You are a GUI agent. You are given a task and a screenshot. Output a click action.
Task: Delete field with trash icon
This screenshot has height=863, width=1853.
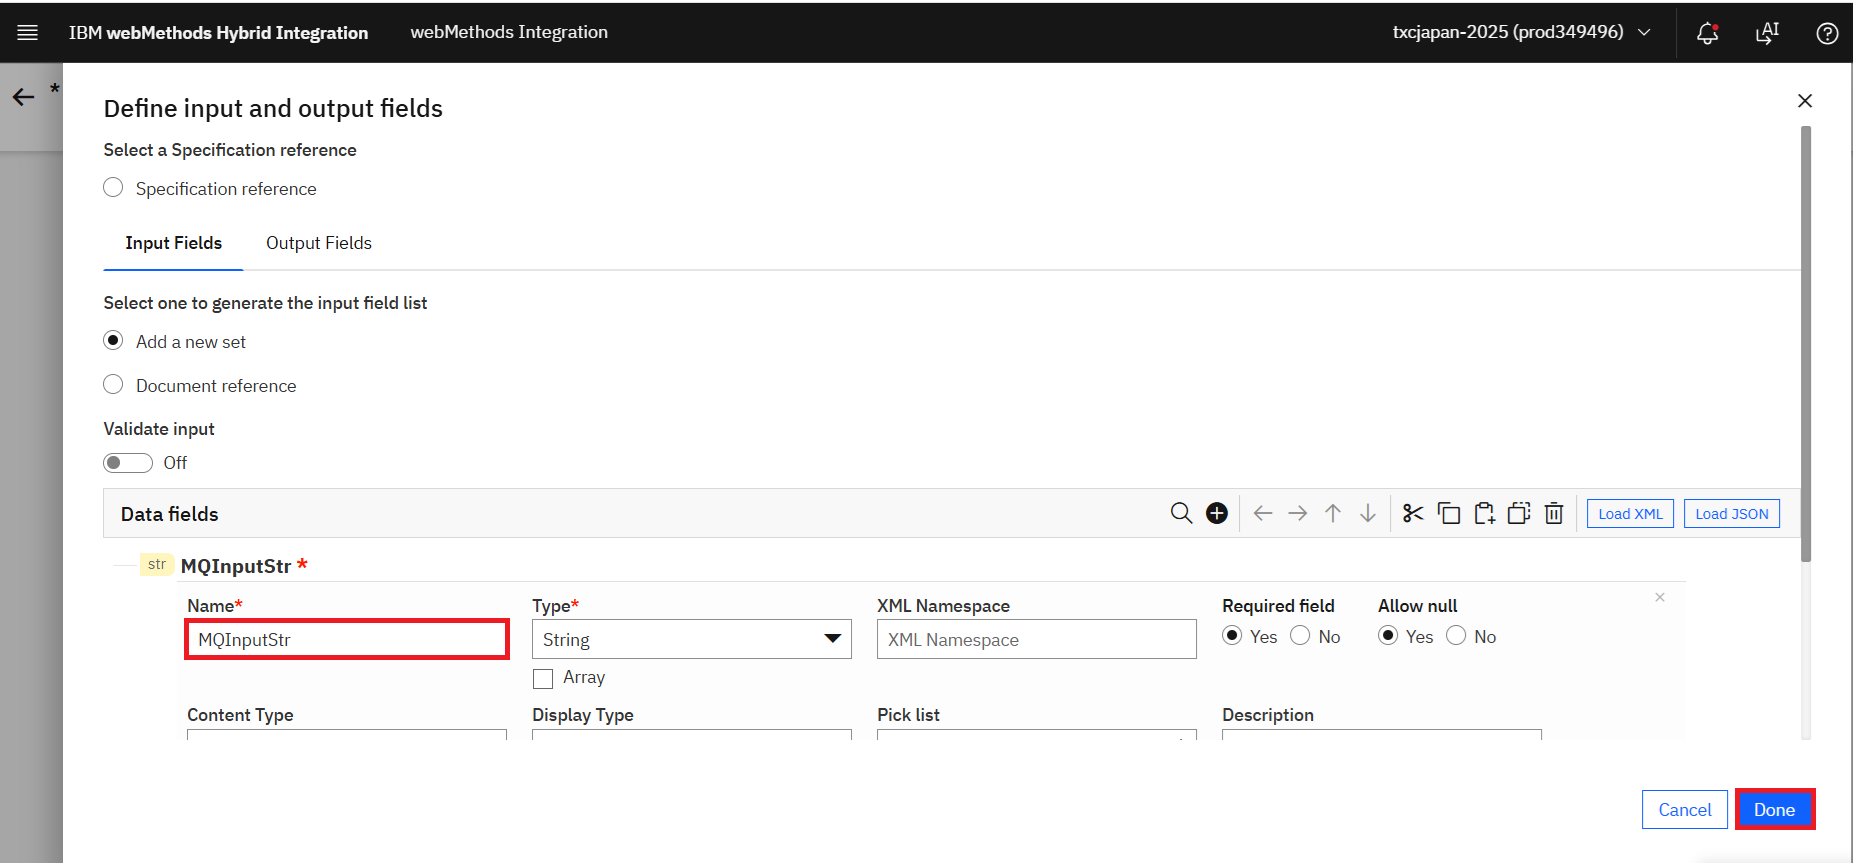point(1554,513)
